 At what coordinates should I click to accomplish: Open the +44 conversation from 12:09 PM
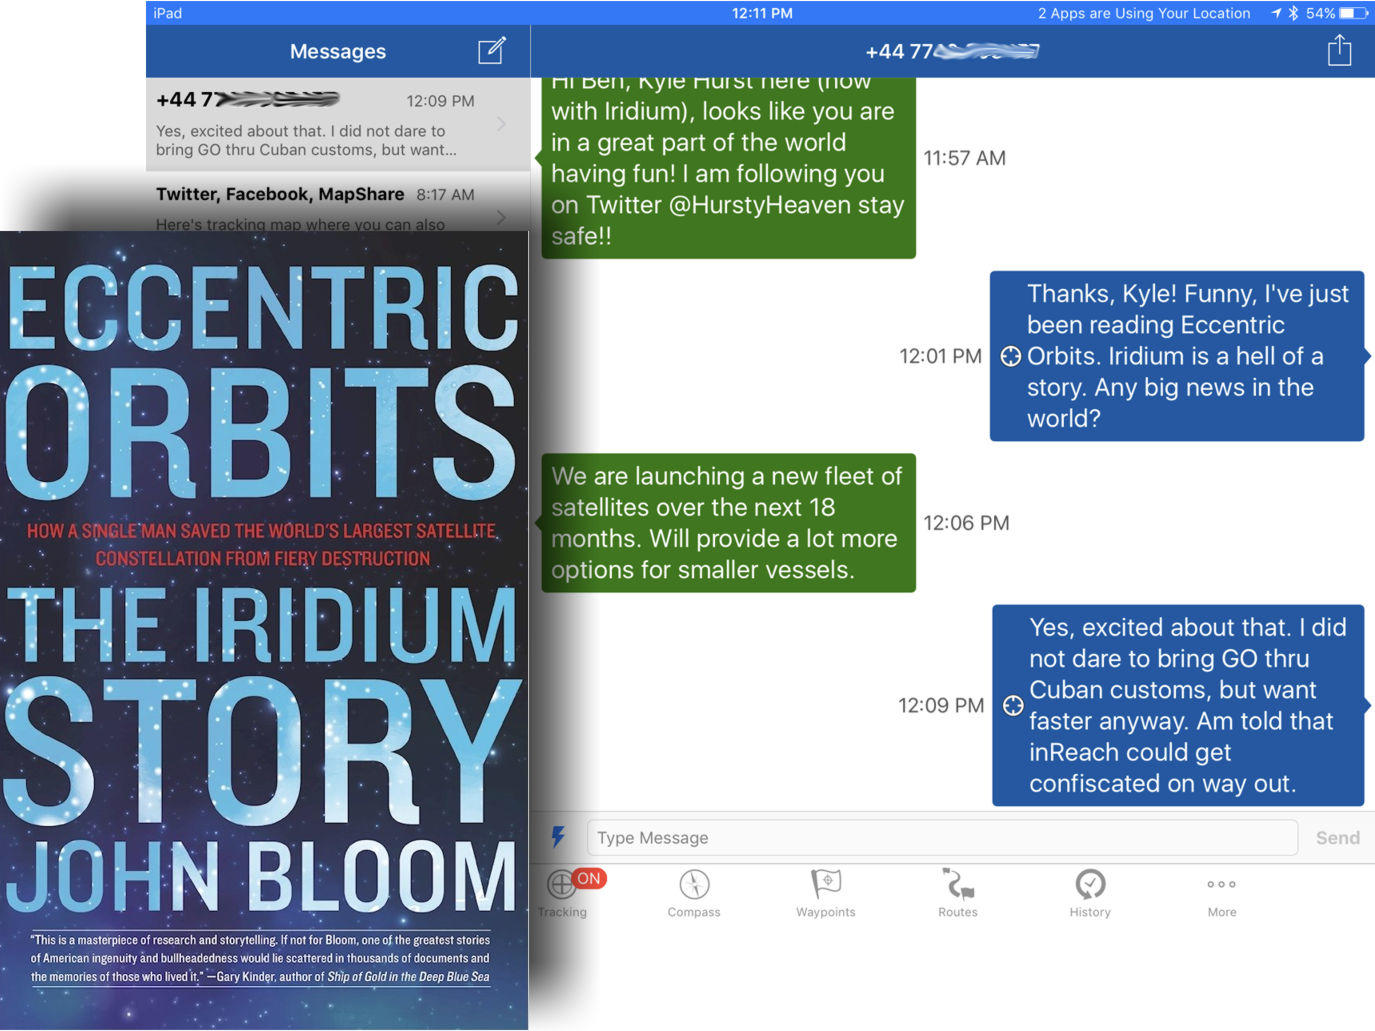click(x=338, y=124)
